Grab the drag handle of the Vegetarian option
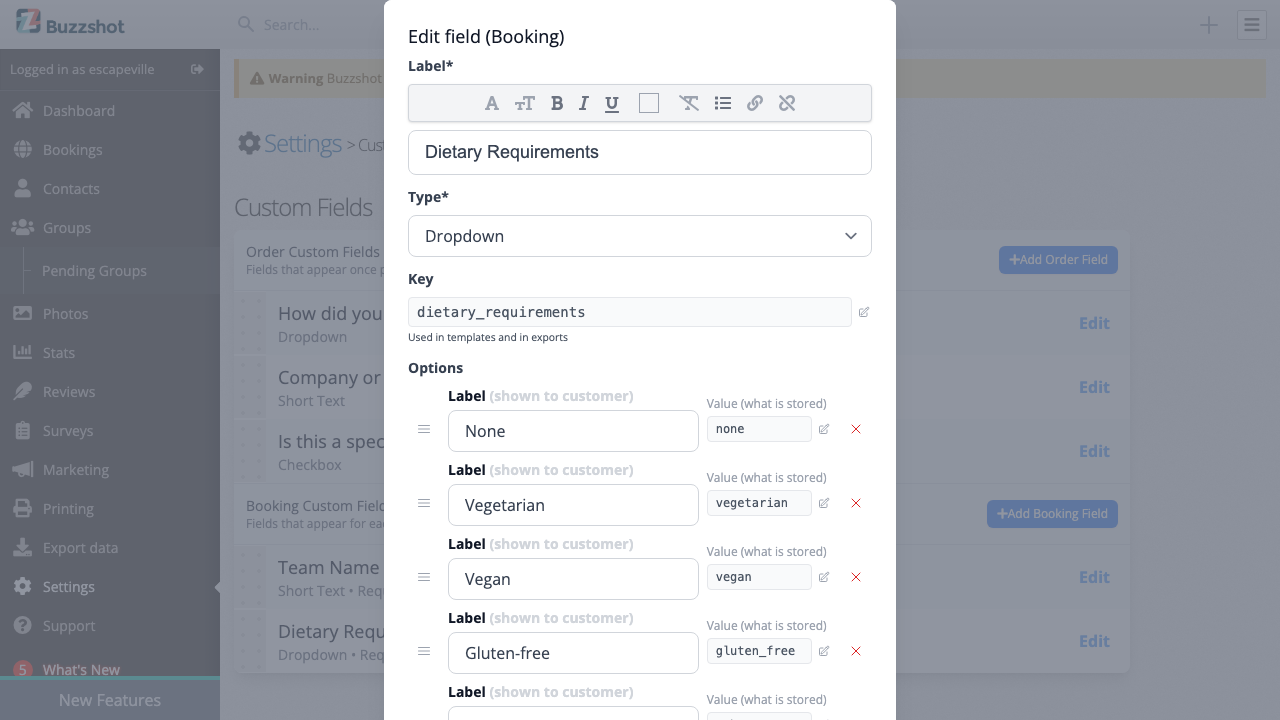This screenshot has width=1280, height=720. coord(424,503)
